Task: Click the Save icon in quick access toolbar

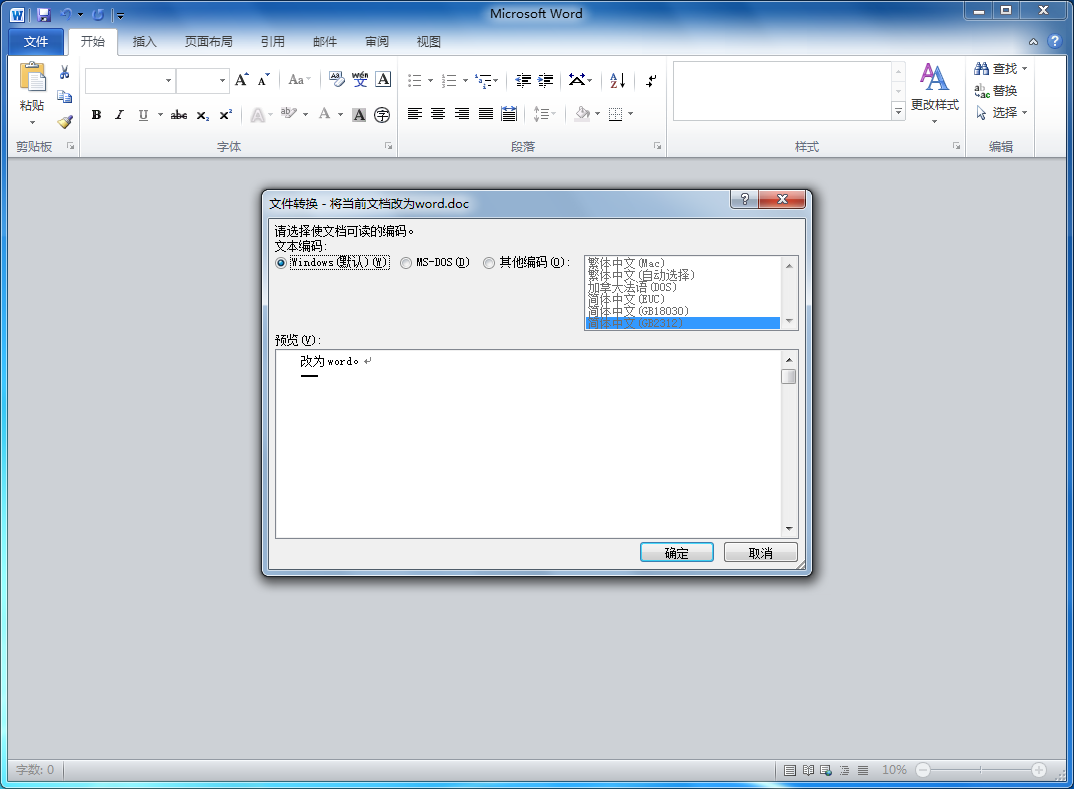Action: pos(44,14)
